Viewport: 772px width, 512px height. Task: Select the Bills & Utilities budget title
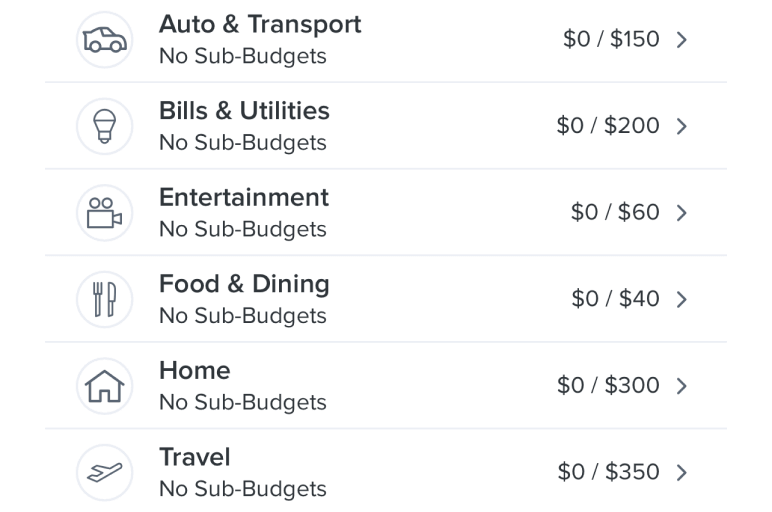pos(244,111)
